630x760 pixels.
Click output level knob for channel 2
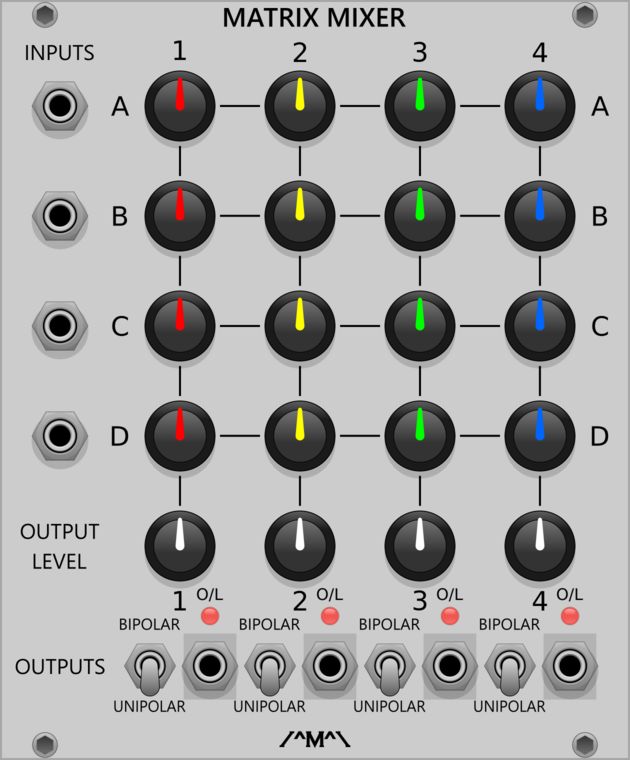pos(300,546)
